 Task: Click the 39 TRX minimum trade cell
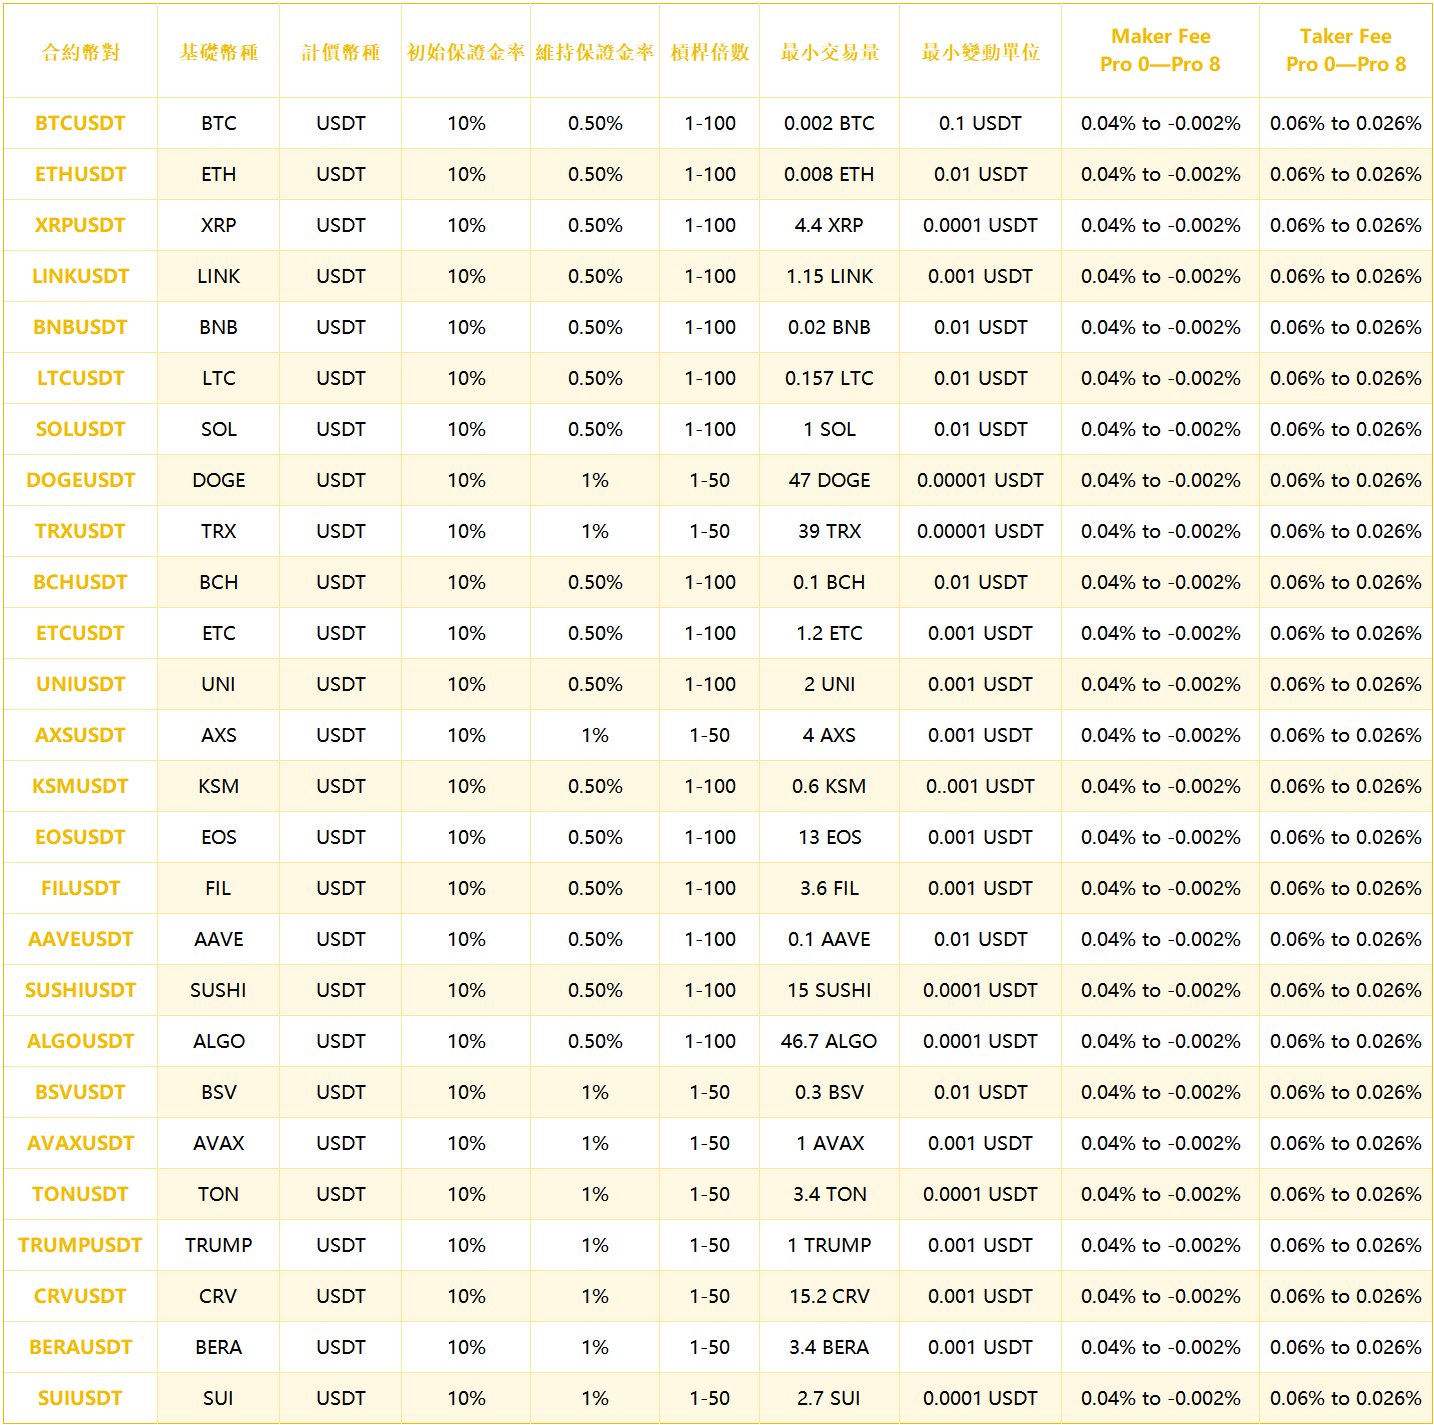(829, 531)
